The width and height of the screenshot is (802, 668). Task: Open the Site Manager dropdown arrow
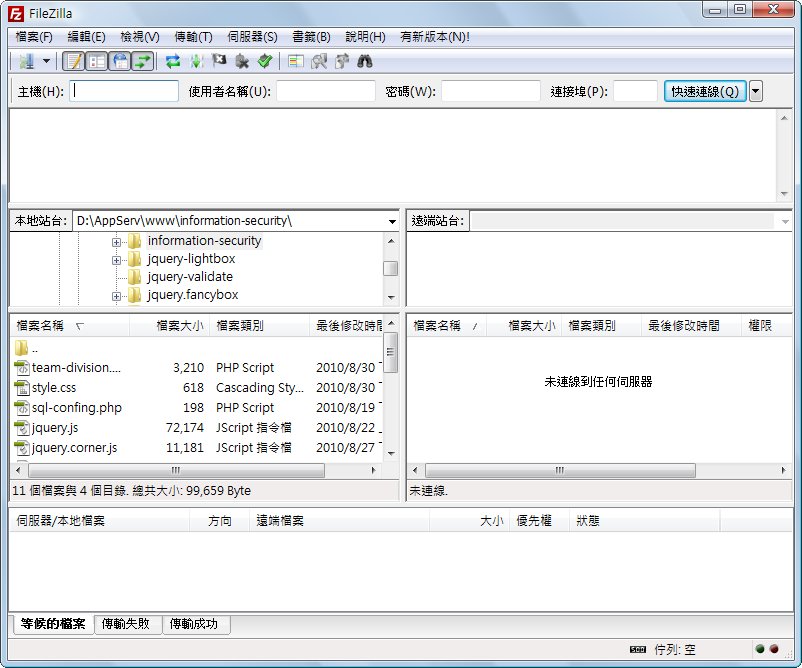pyautogui.click(x=47, y=61)
